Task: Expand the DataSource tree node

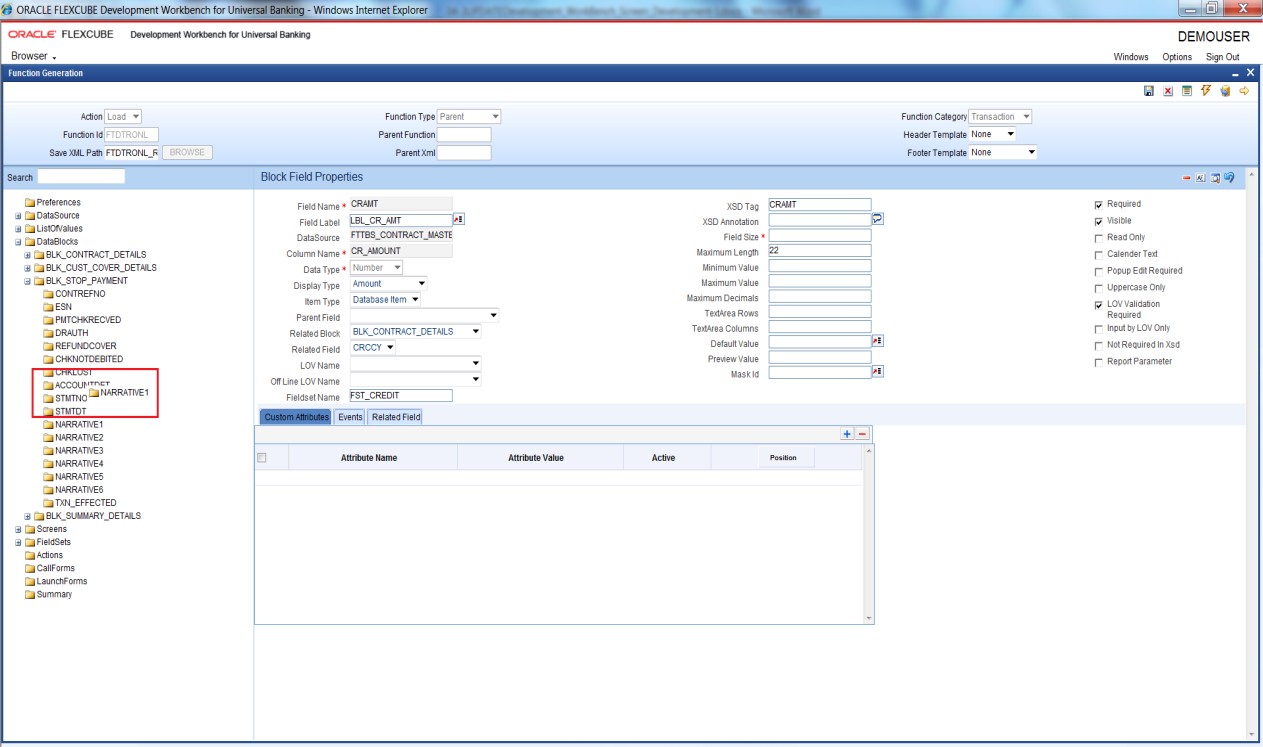Action: pos(18,216)
